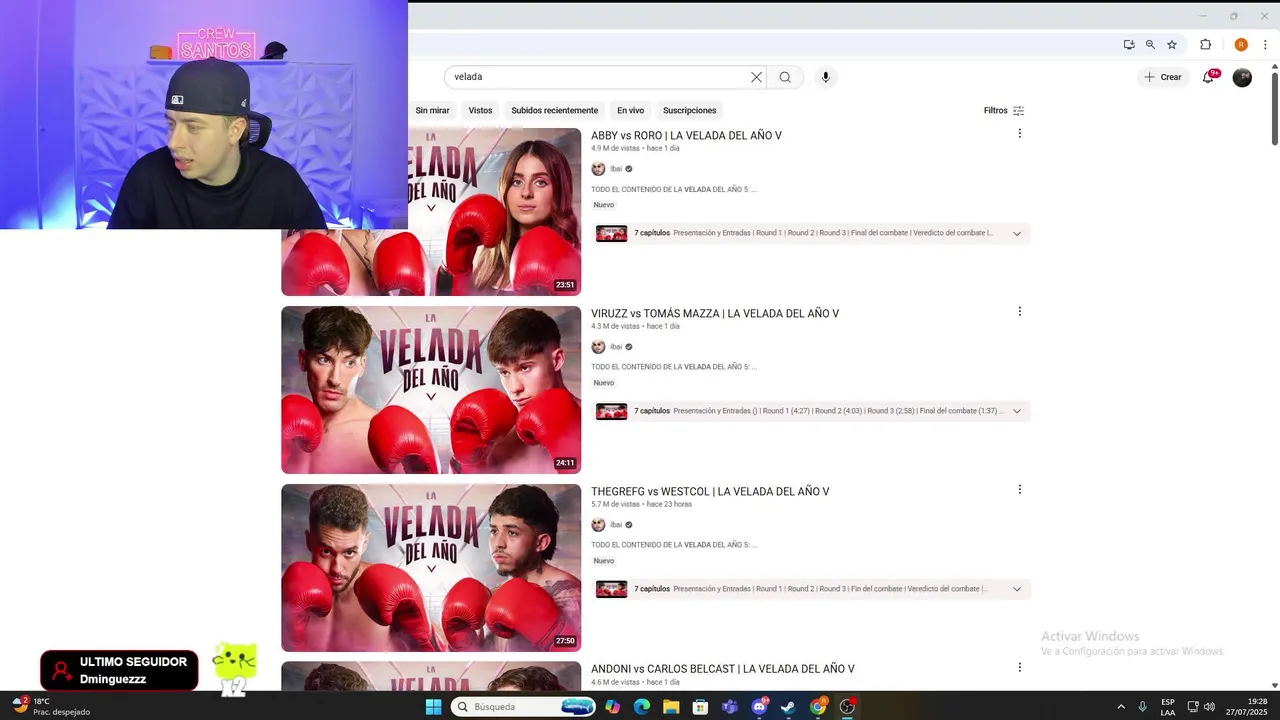Click the Windows taskbar Búsqueda search box
1280x720 pixels.
(x=522, y=707)
